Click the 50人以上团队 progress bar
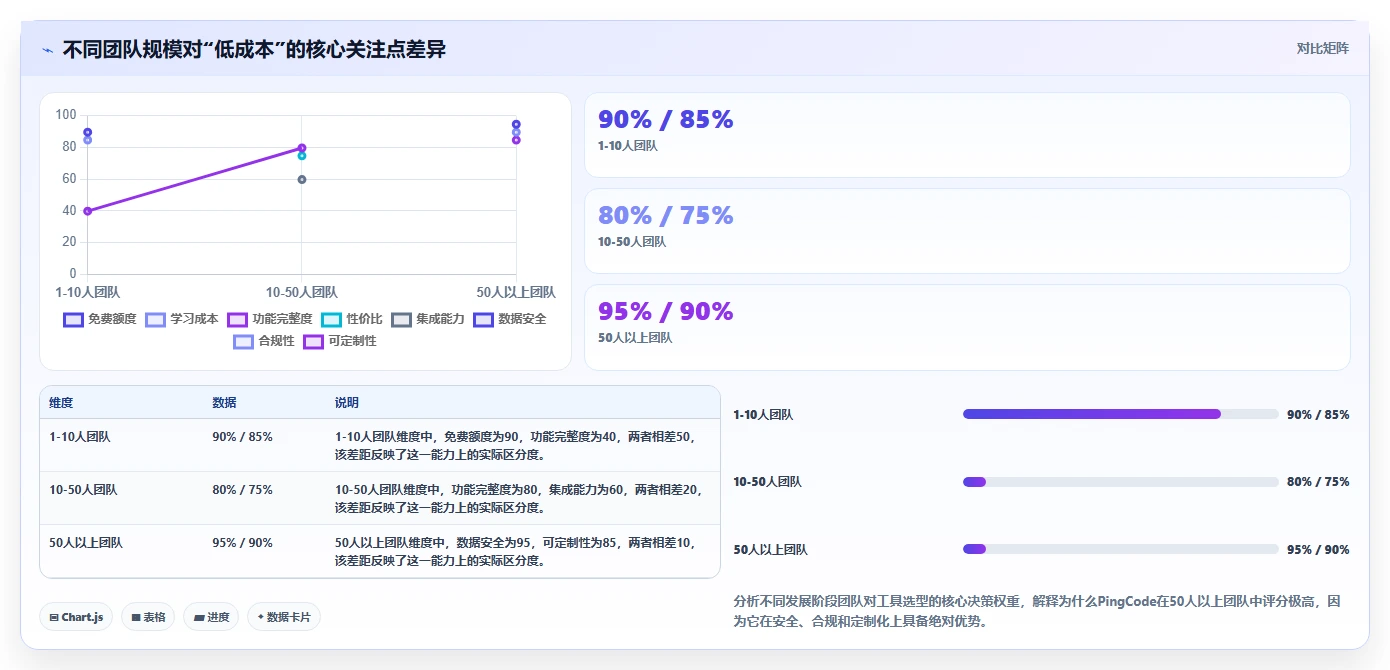 (1121, 549)
